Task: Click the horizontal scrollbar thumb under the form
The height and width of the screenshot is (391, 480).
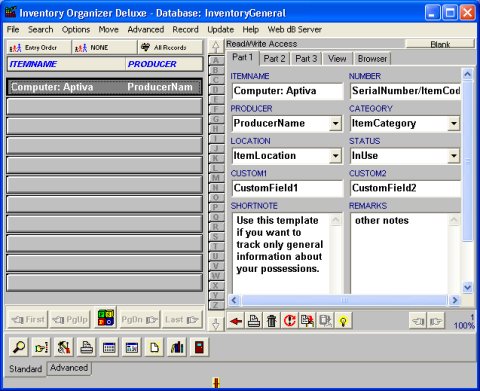Action: [x=344, y=300]
